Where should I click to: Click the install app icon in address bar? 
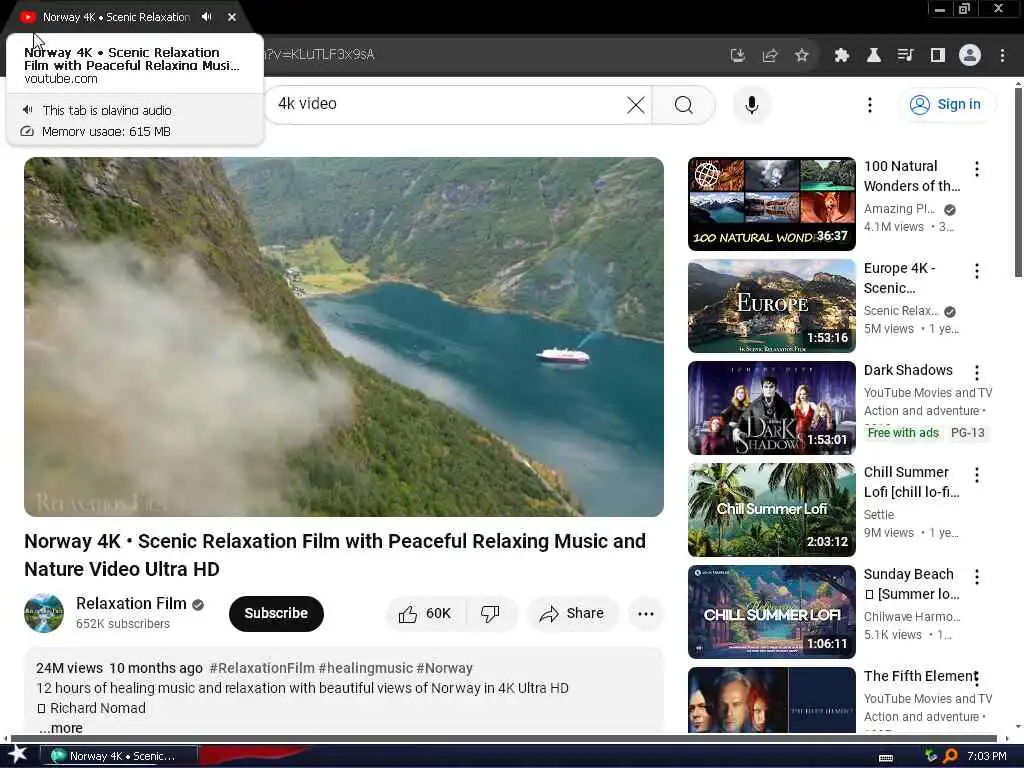738,56
